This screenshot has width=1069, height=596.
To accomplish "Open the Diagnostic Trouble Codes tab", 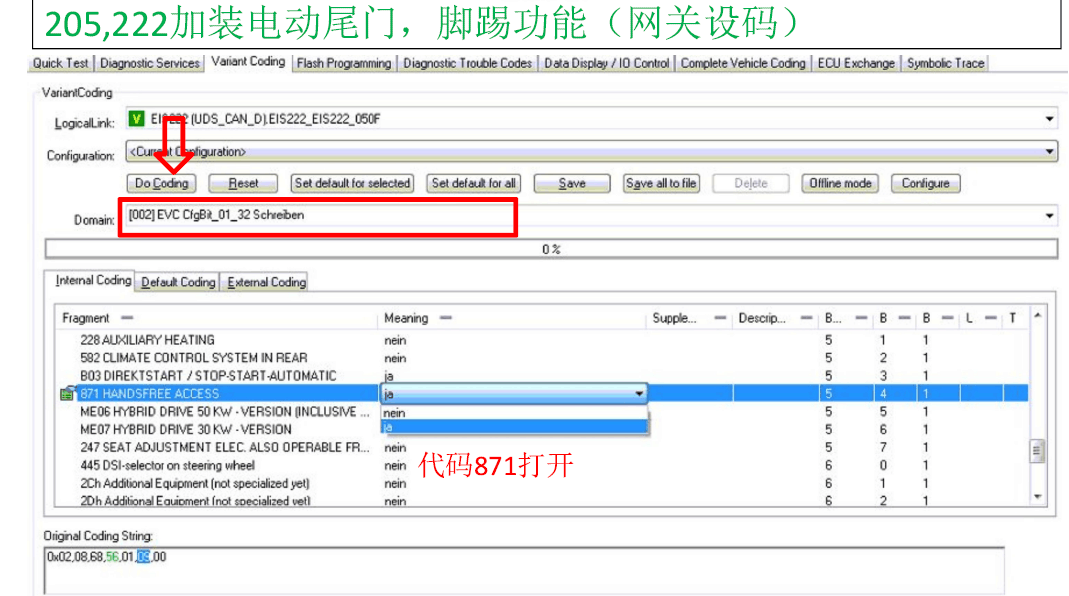I will tap(467, 63).
